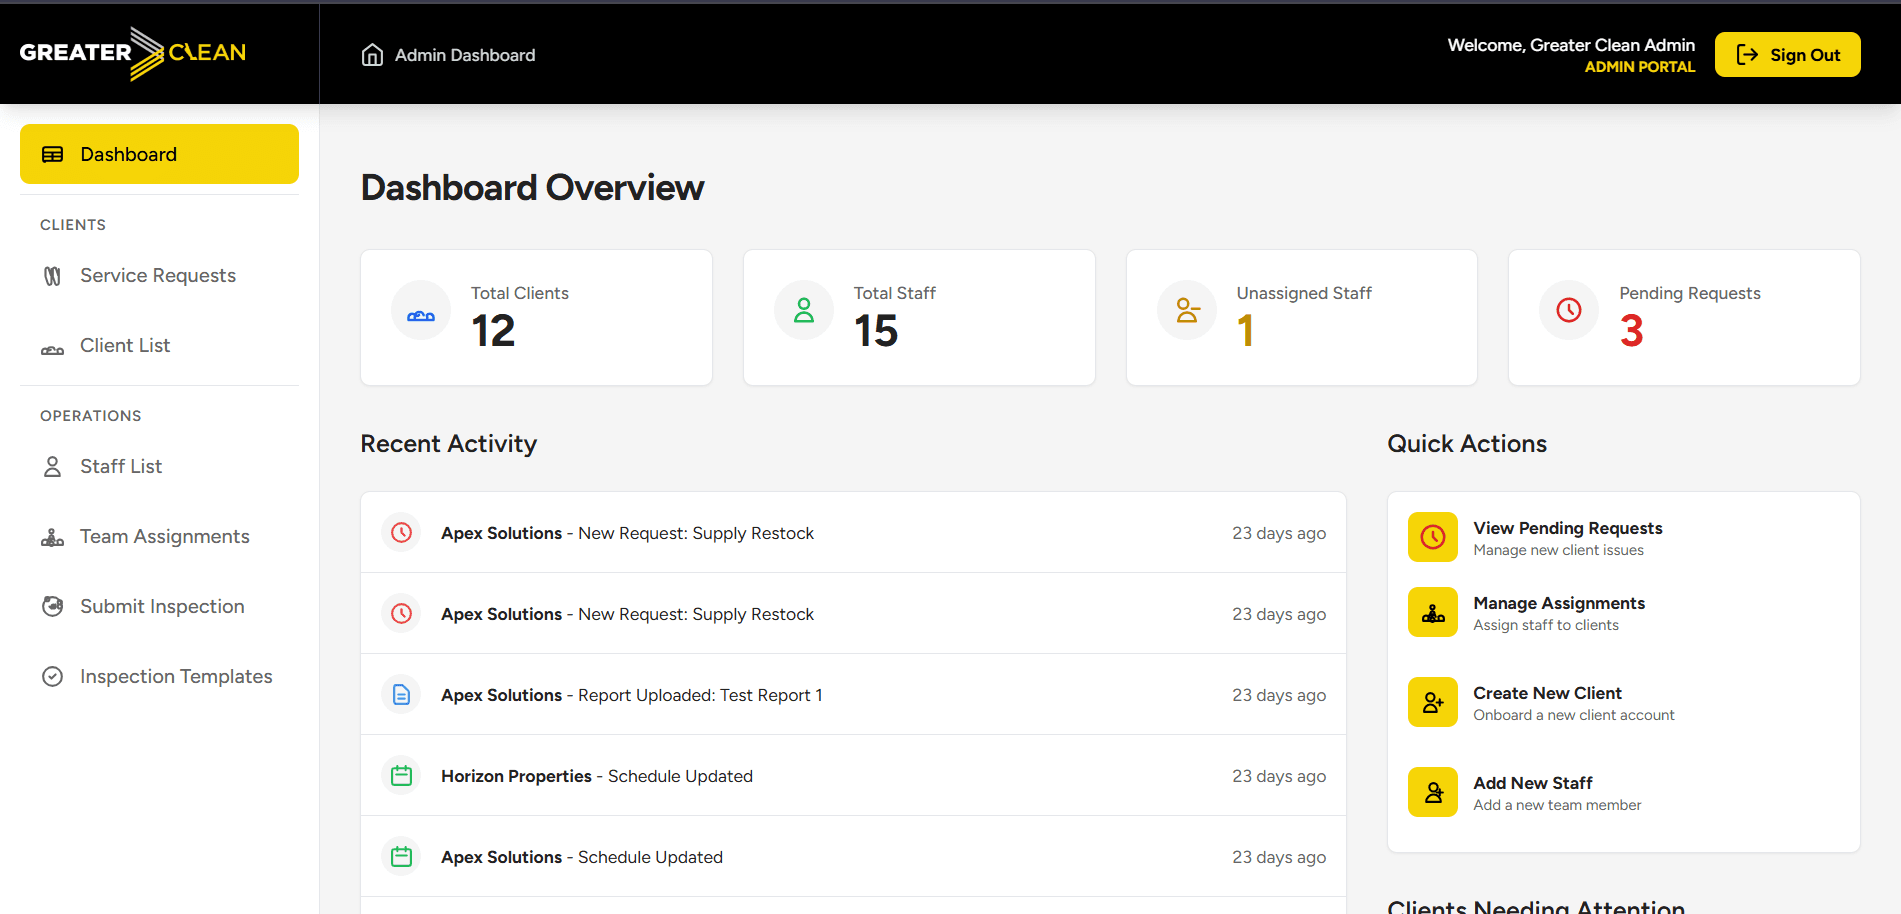The width and height of the screenshot is (1901, 914).
Task: Click the Pending Requests red clock icon
Action: pos(1568,311)
